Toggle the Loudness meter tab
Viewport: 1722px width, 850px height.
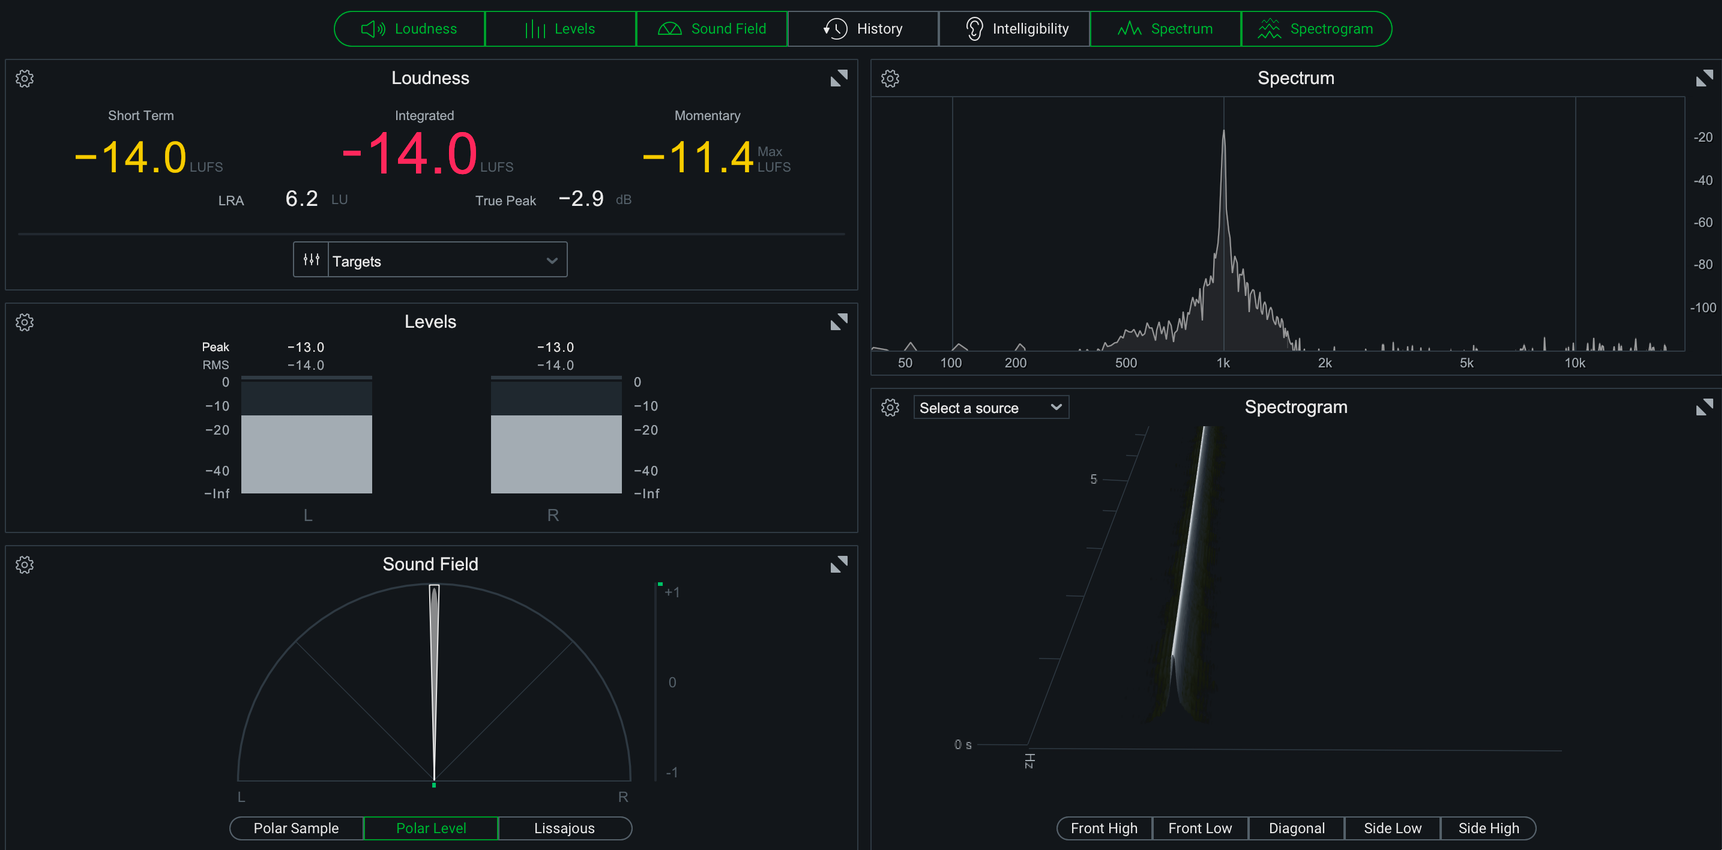click(409, 29)
